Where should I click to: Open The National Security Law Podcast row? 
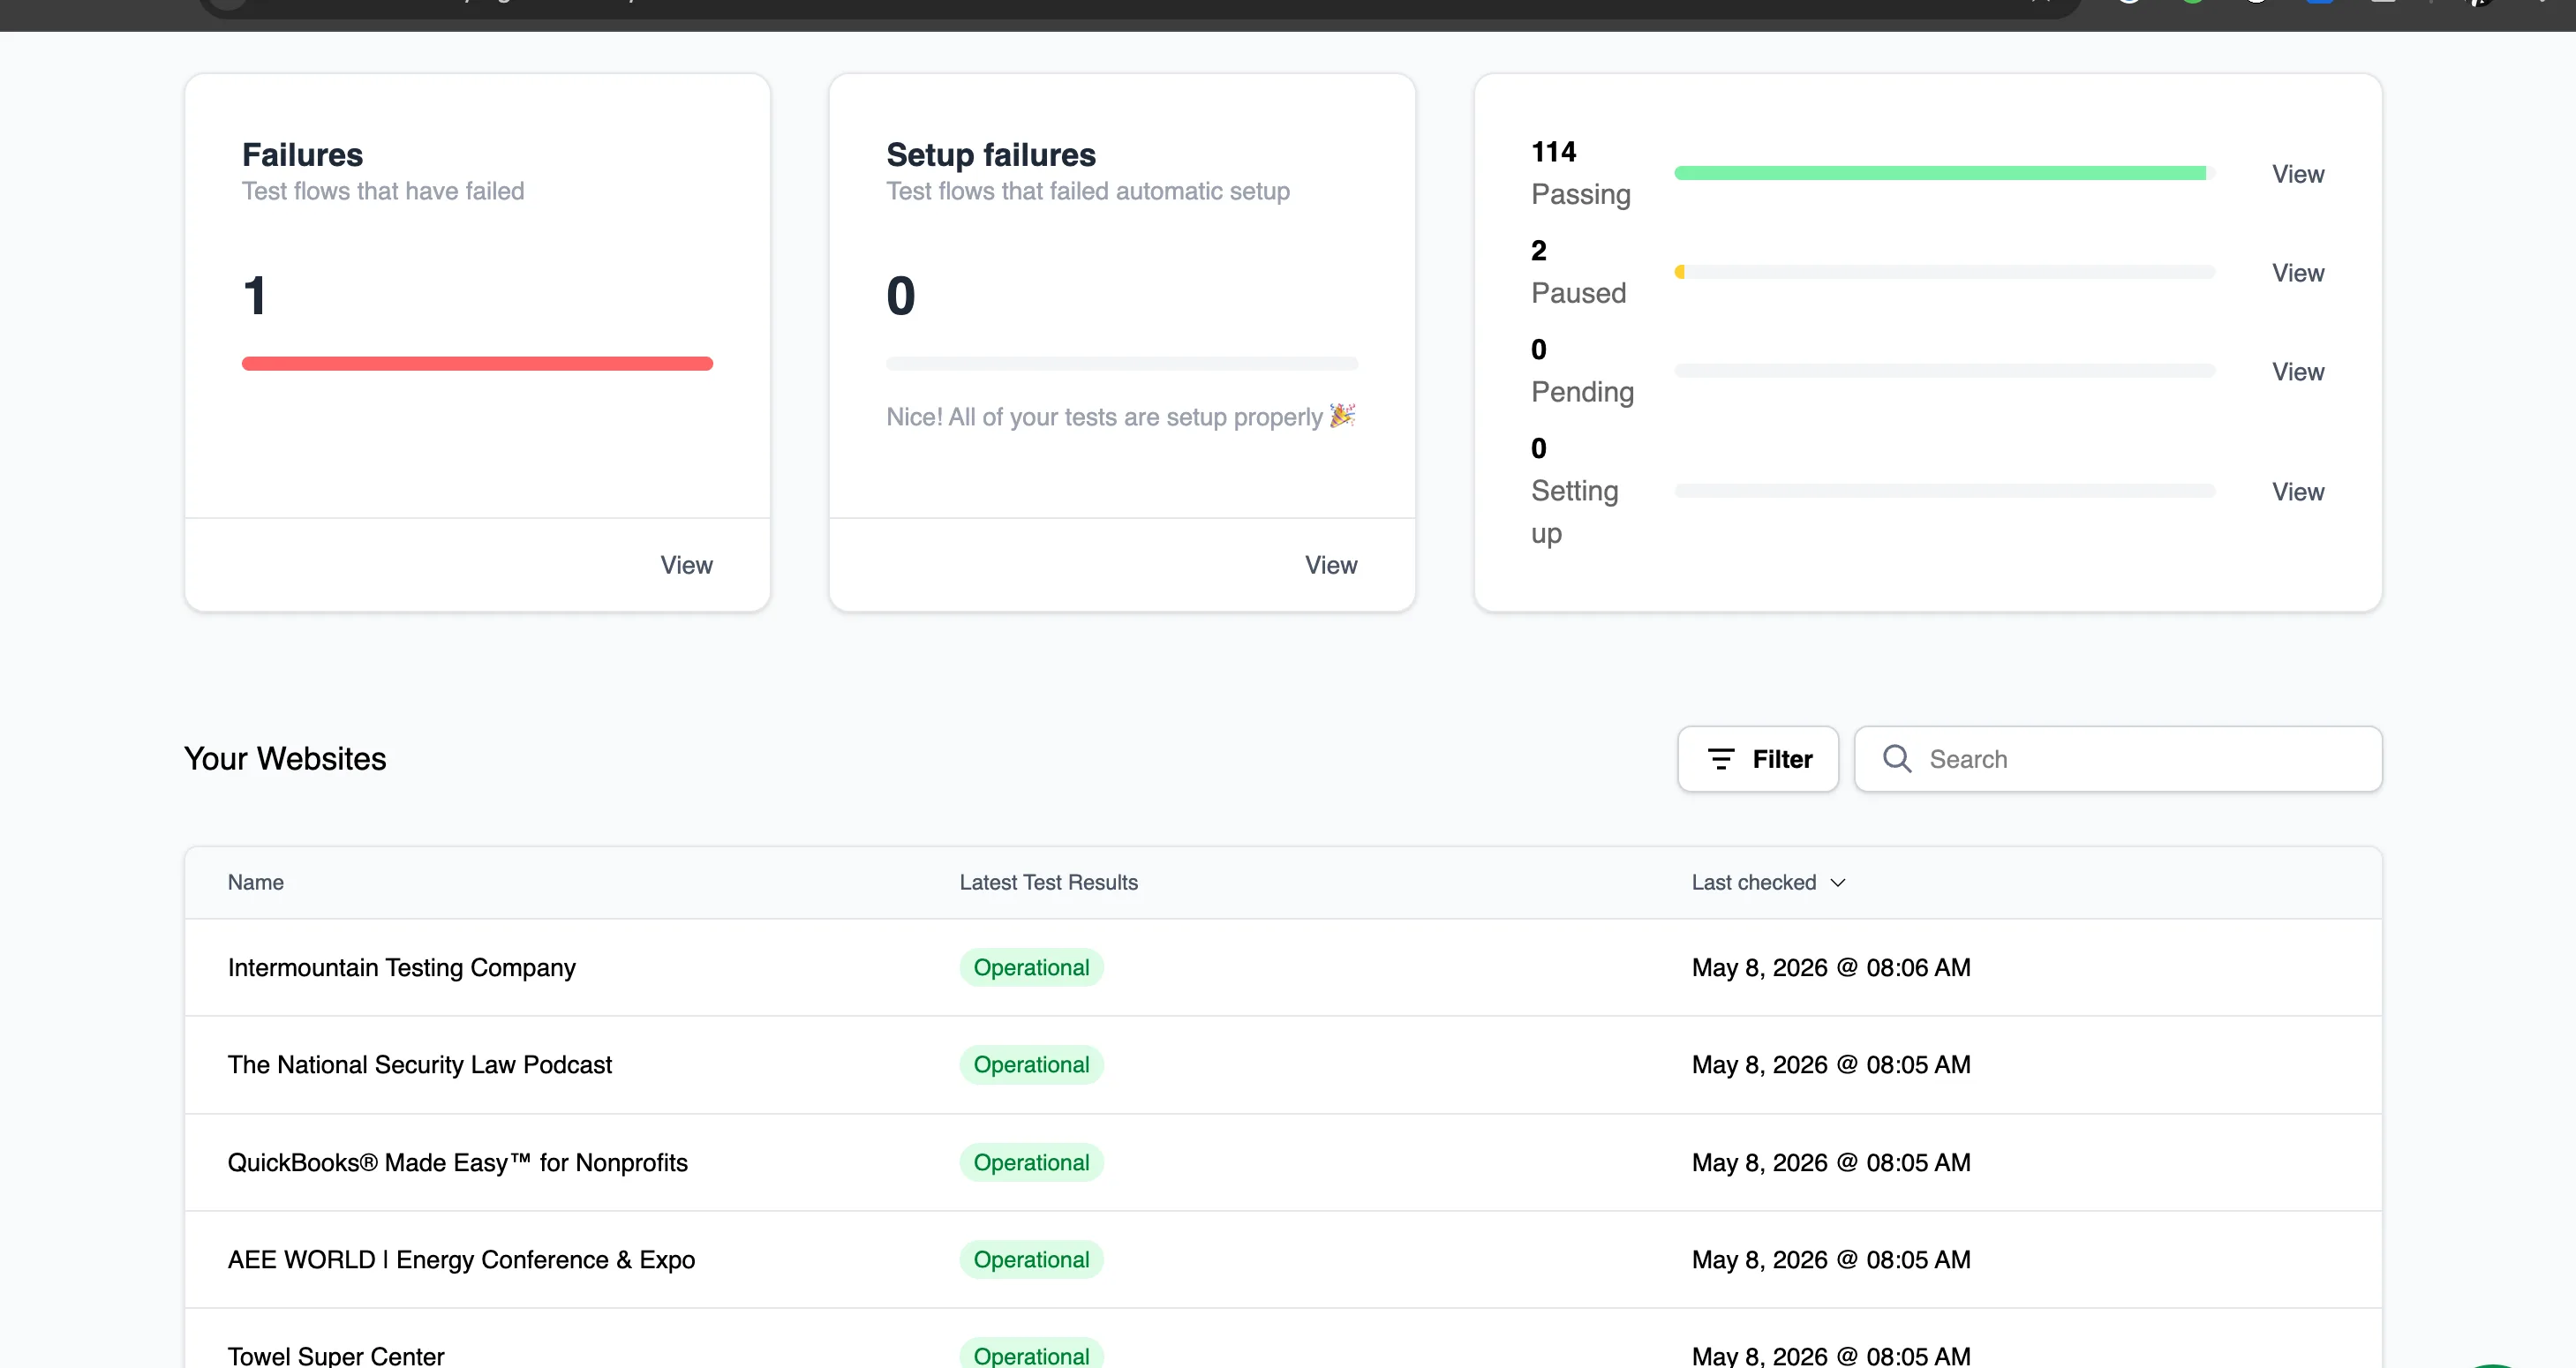[1283, 1065]
